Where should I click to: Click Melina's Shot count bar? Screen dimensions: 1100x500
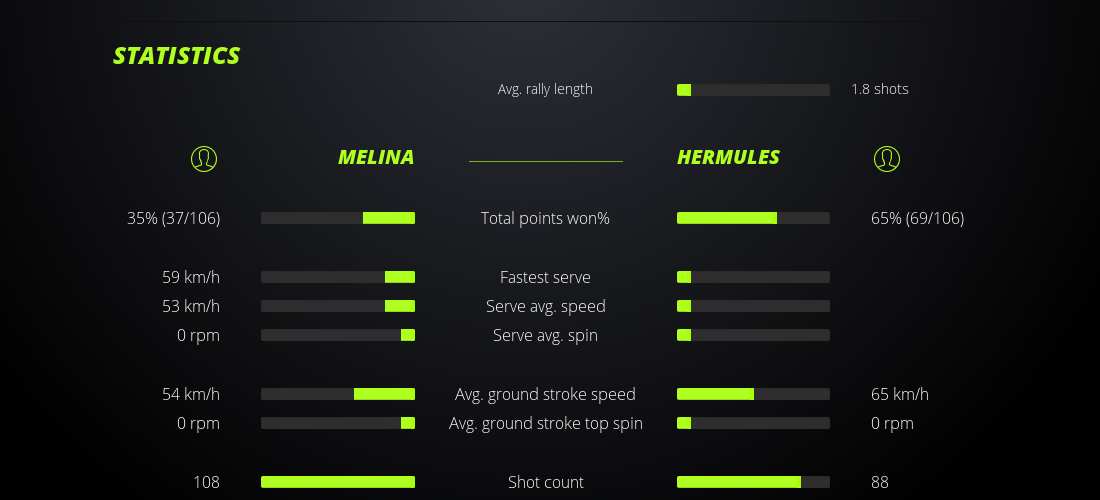click(338, 482)
